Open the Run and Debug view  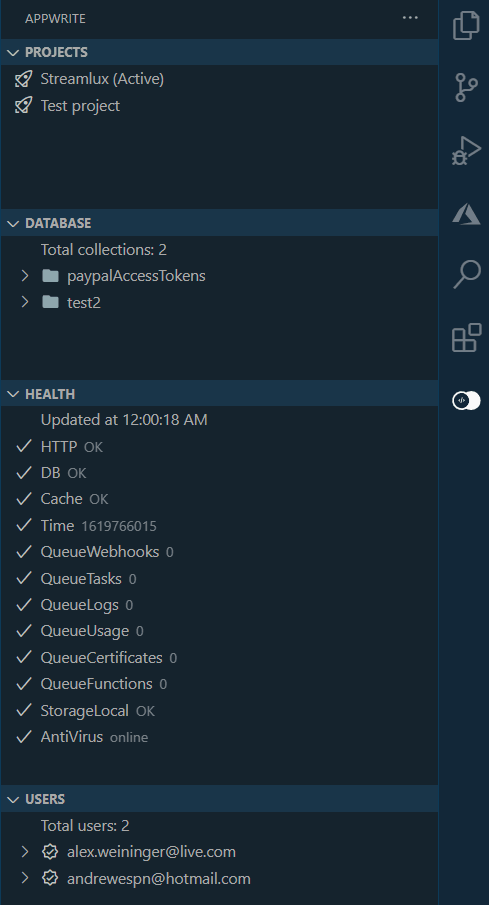(x=466, y=151)
